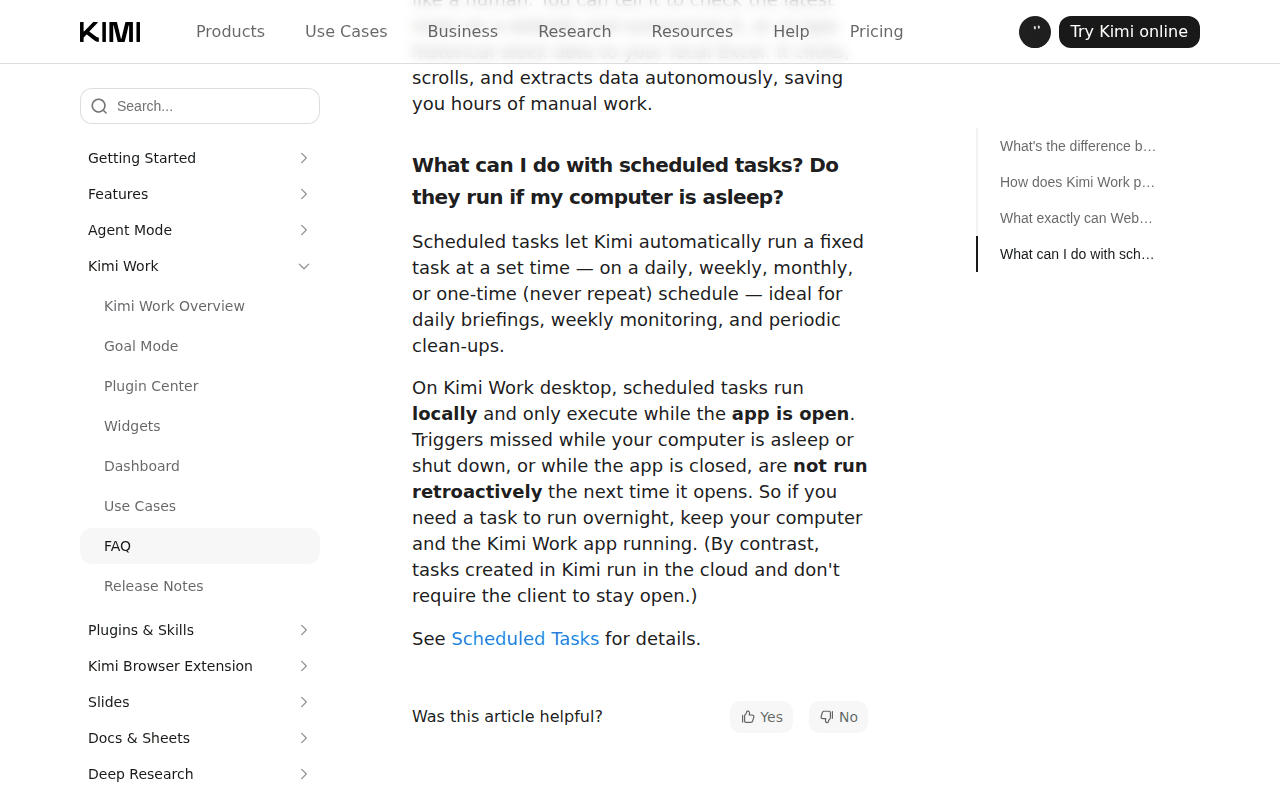1280x800 pixels.
Task: Click Try Kimi online button
Action: click(x=1129, y=32)
